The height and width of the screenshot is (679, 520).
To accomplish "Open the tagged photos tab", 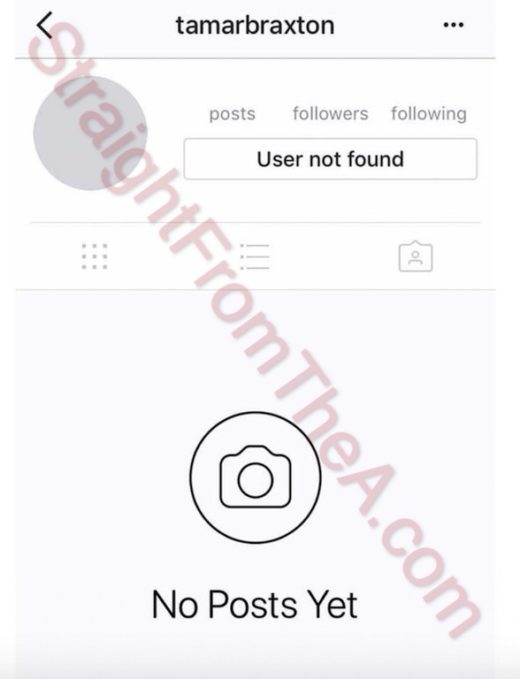I will pos(415,256).
